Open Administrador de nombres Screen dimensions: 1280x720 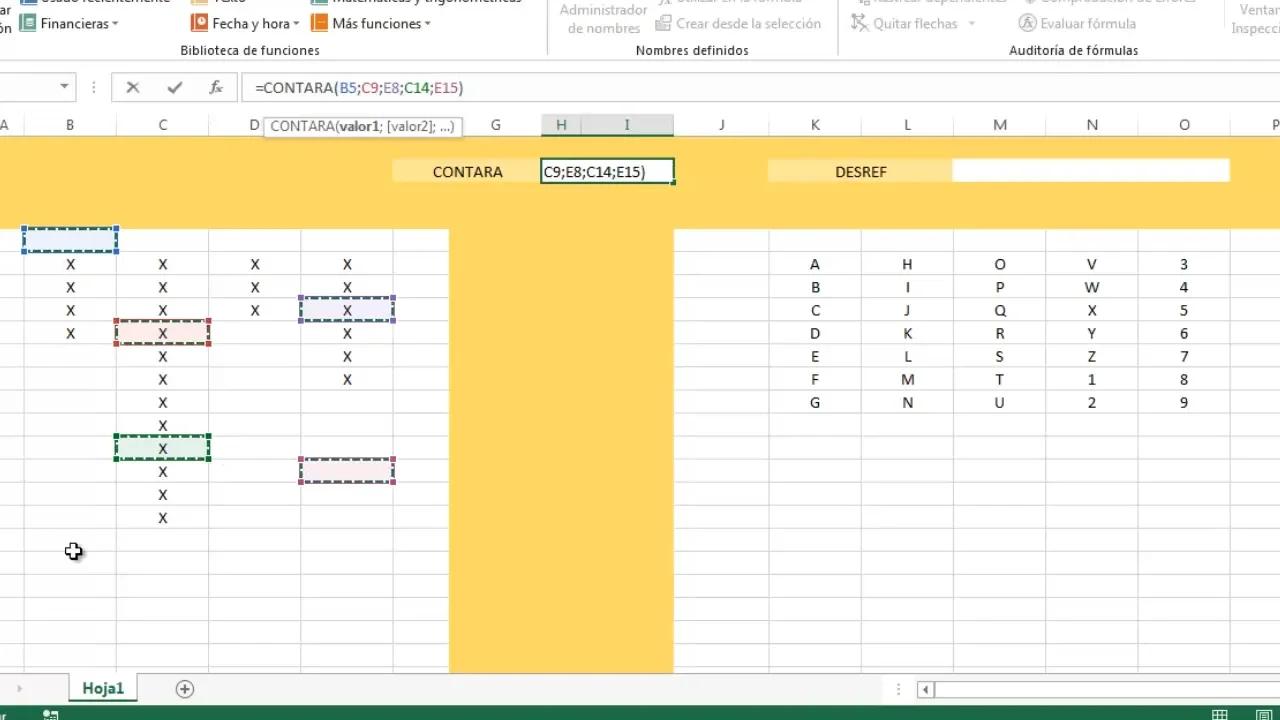click(x=603, y=19)
